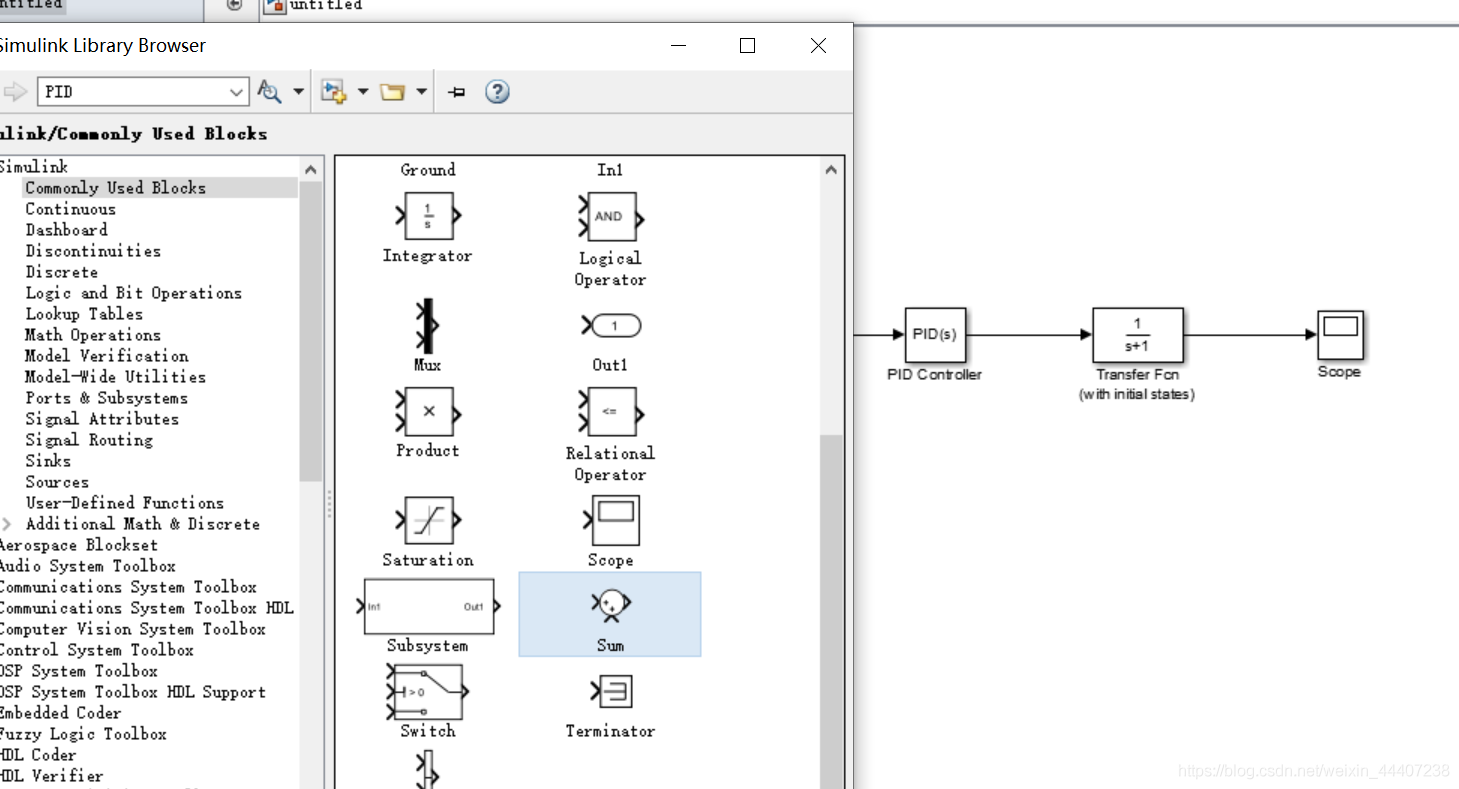
Task: Click the PID Controller block in model
Action: (935, 335)
